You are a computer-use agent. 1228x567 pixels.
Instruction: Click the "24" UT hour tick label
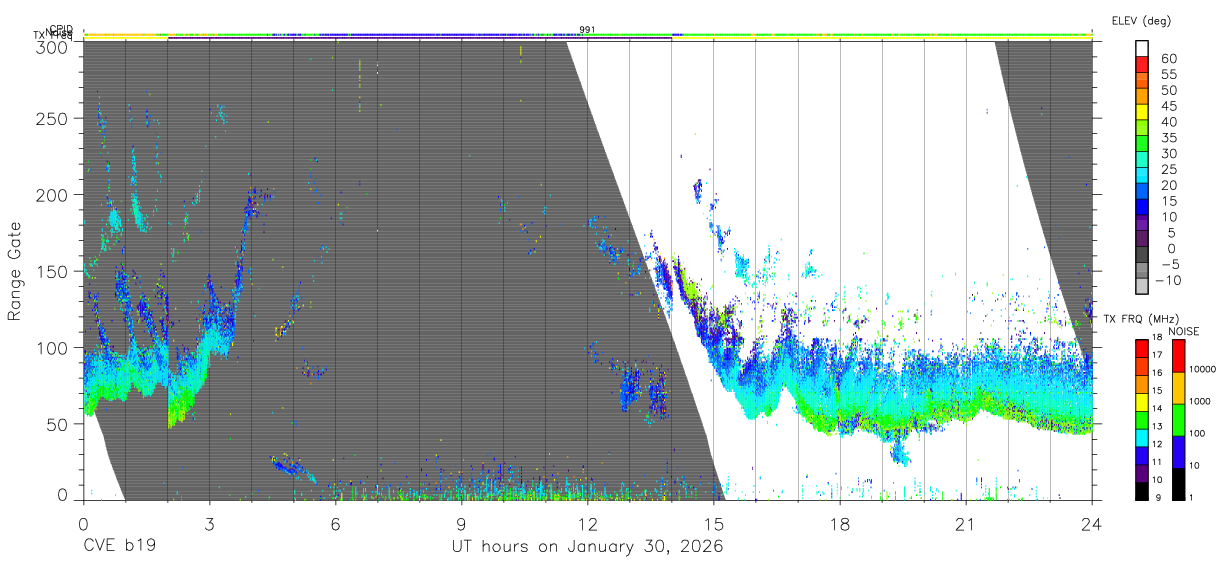1092,523
